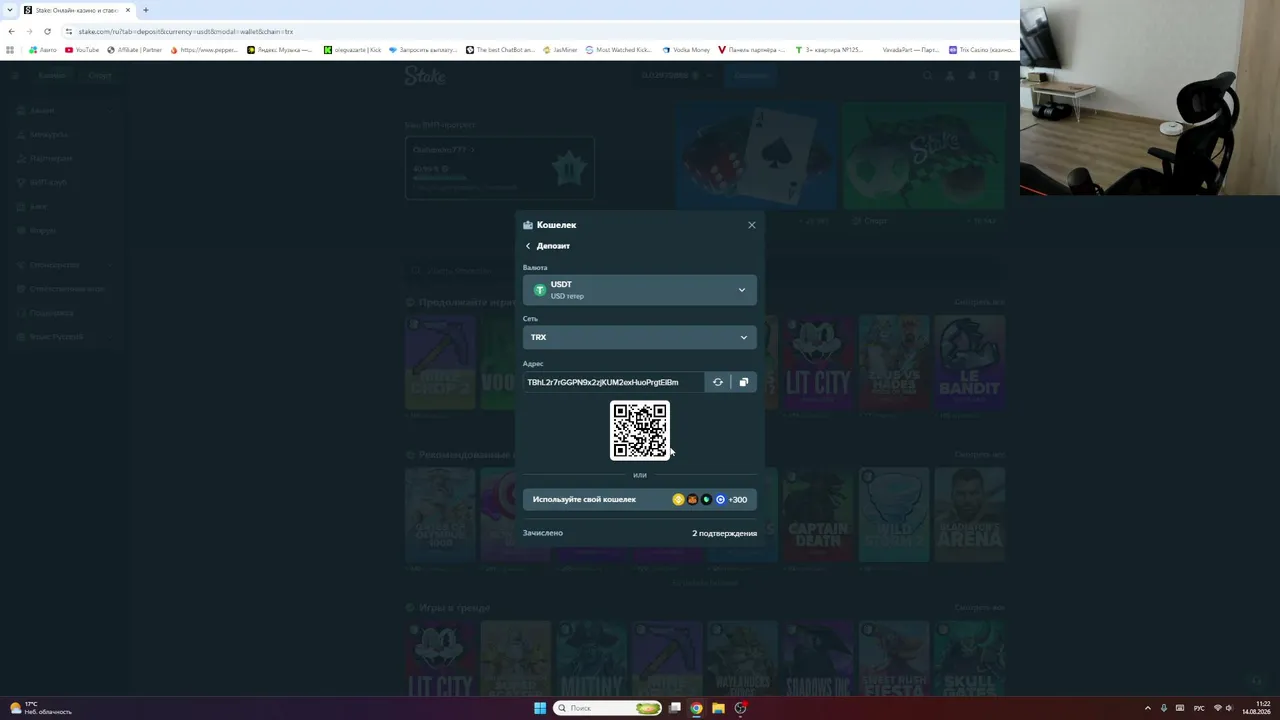Click the Chrome forward arrow
Viewport: 1280px width, 720px height.
[x=29, y=31]
